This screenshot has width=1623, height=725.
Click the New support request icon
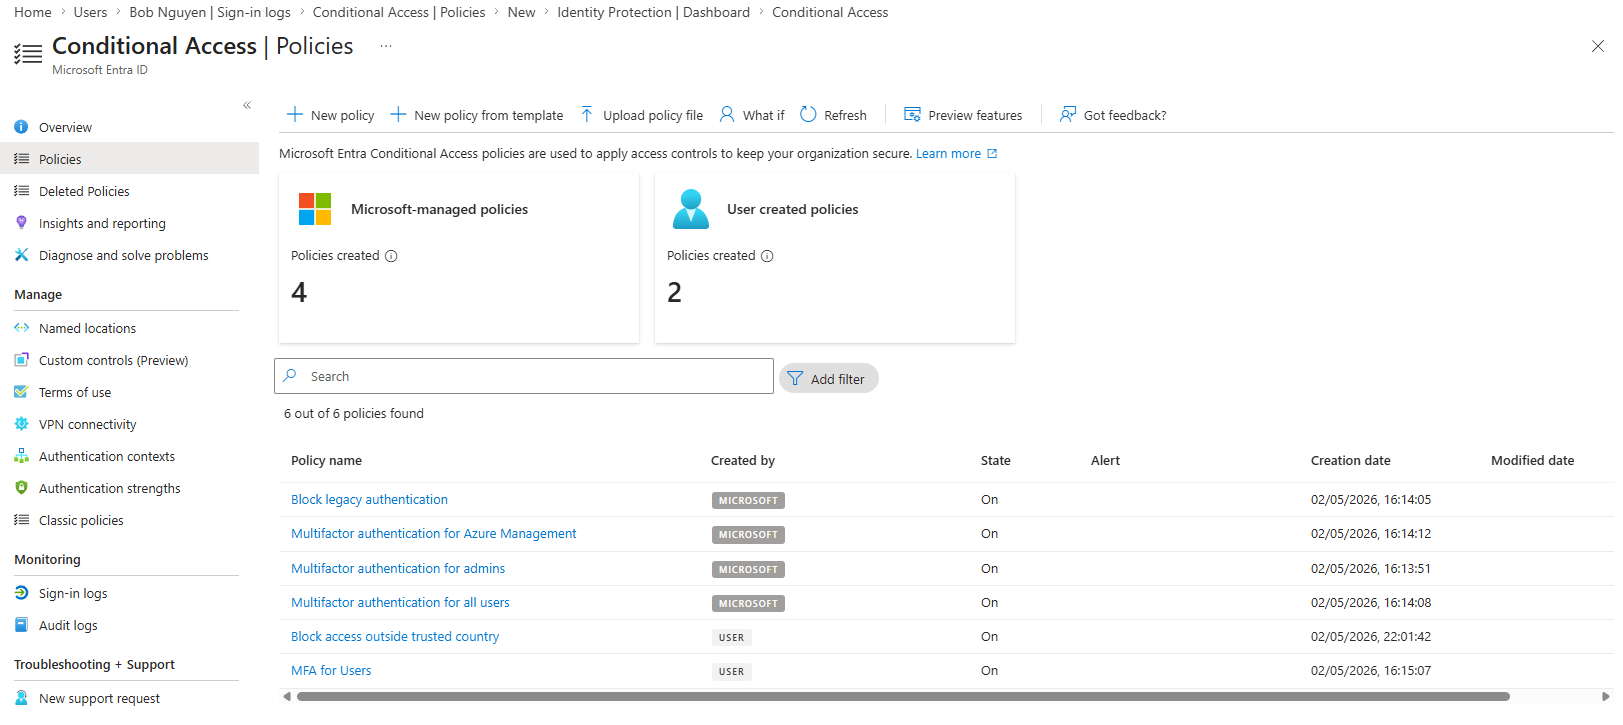coord(21,698)
